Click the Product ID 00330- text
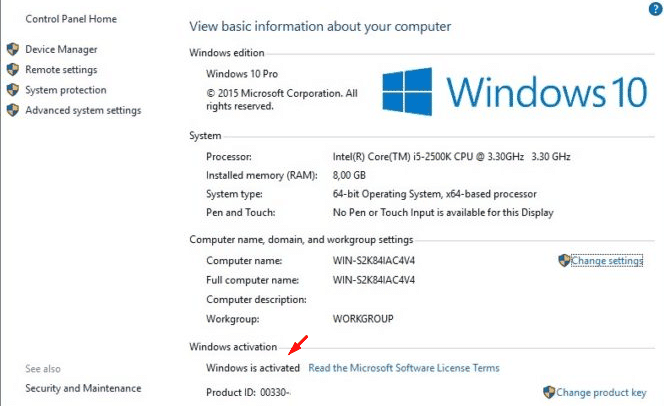 tap(248, 392)
